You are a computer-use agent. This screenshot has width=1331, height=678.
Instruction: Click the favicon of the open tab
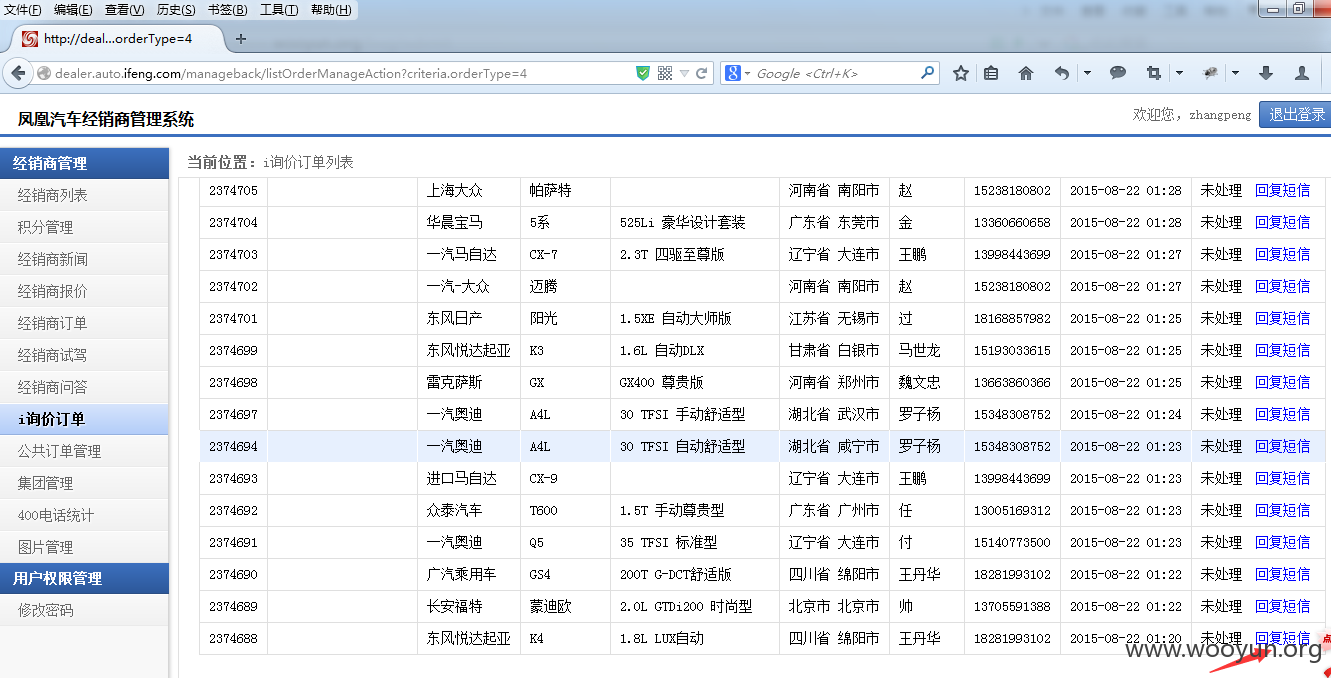click(30, 39)
